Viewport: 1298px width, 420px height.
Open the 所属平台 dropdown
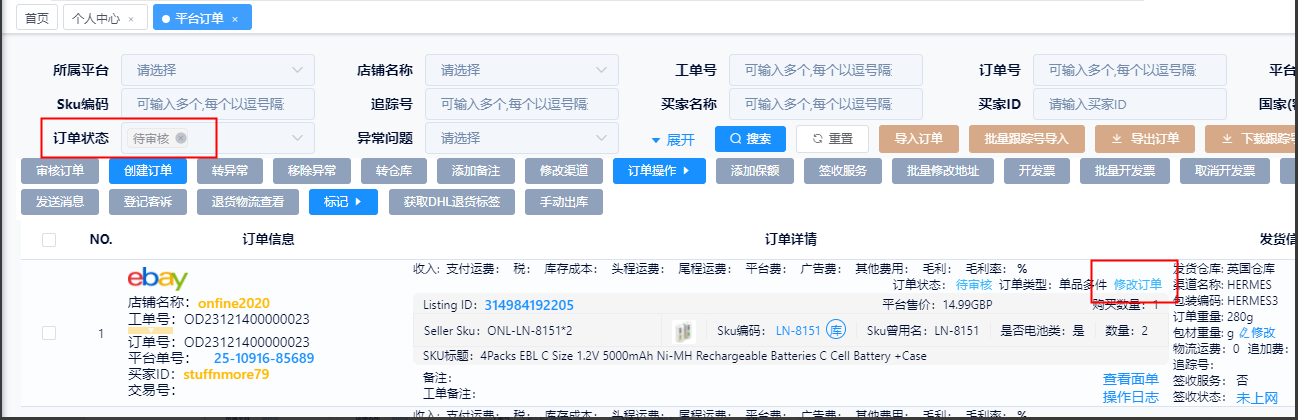click(218, 70)
